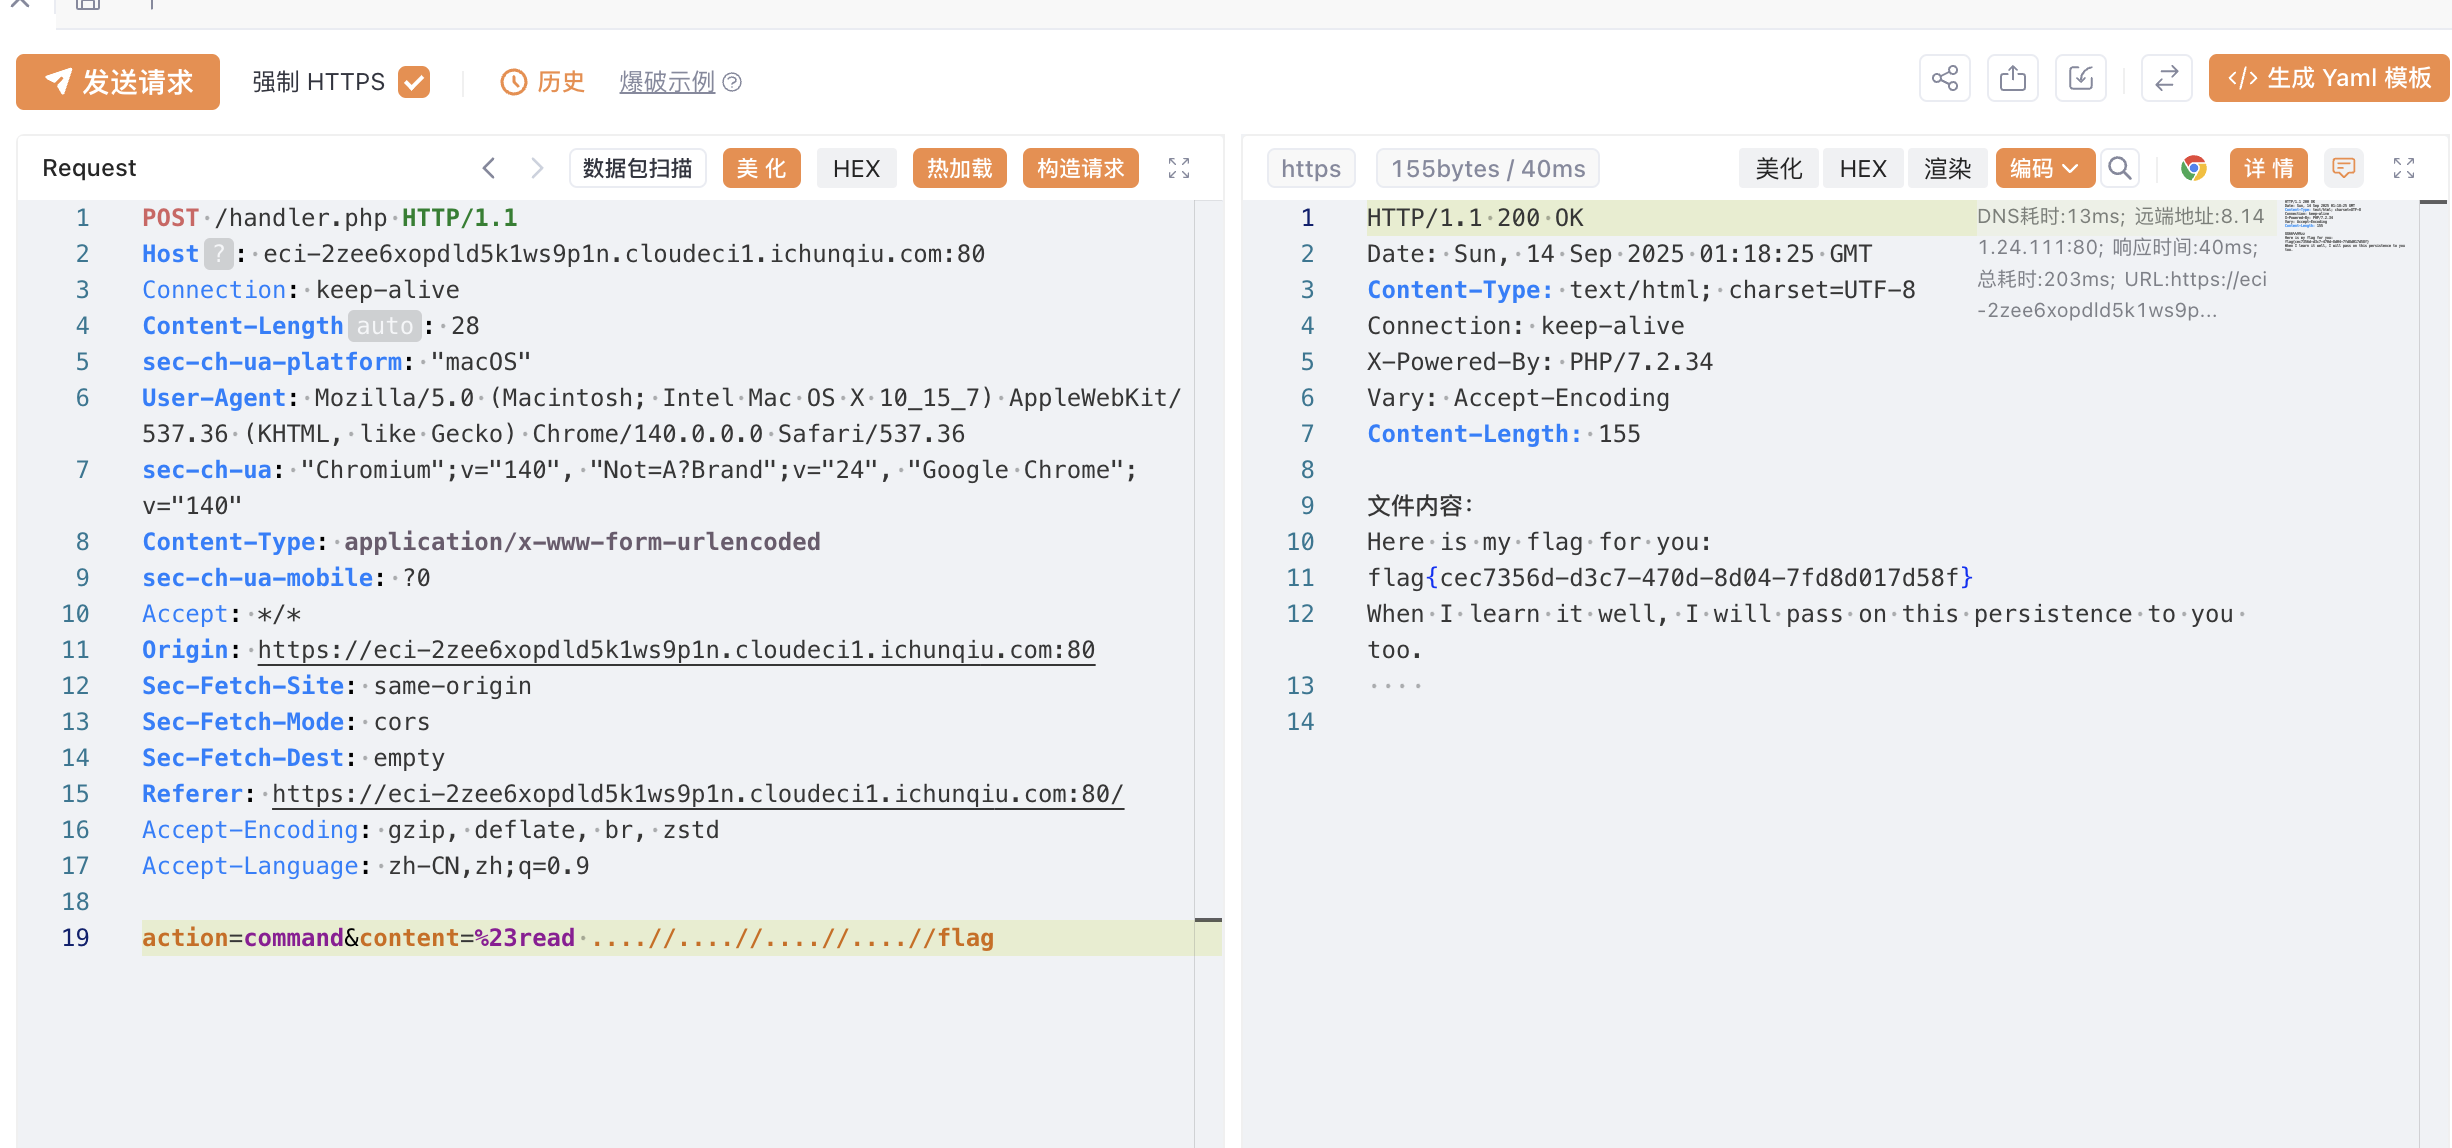Toggle the 强制 HTTPS checkbox

tap(413, 82)
